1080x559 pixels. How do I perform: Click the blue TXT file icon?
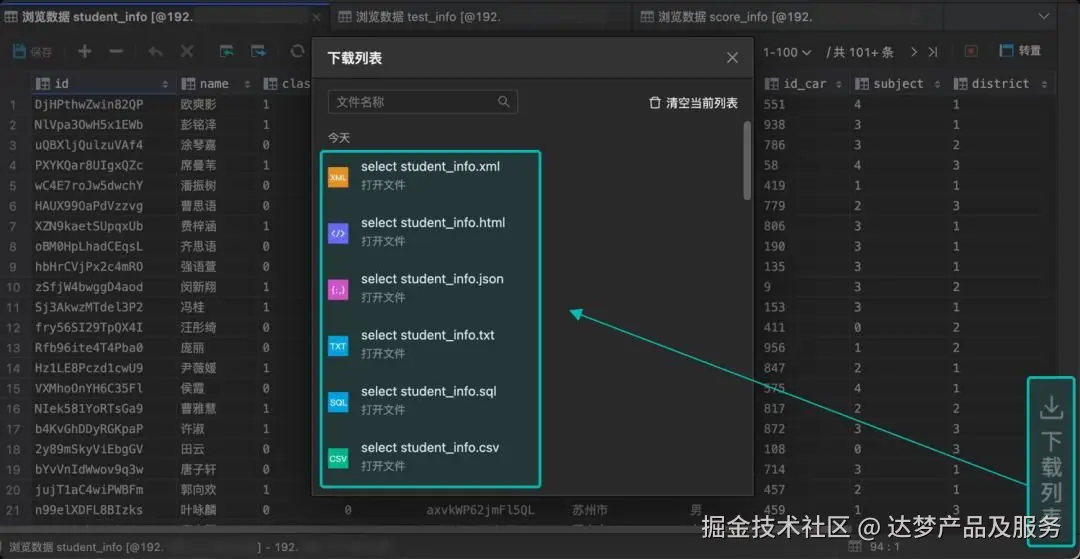(x=338, y=346)
